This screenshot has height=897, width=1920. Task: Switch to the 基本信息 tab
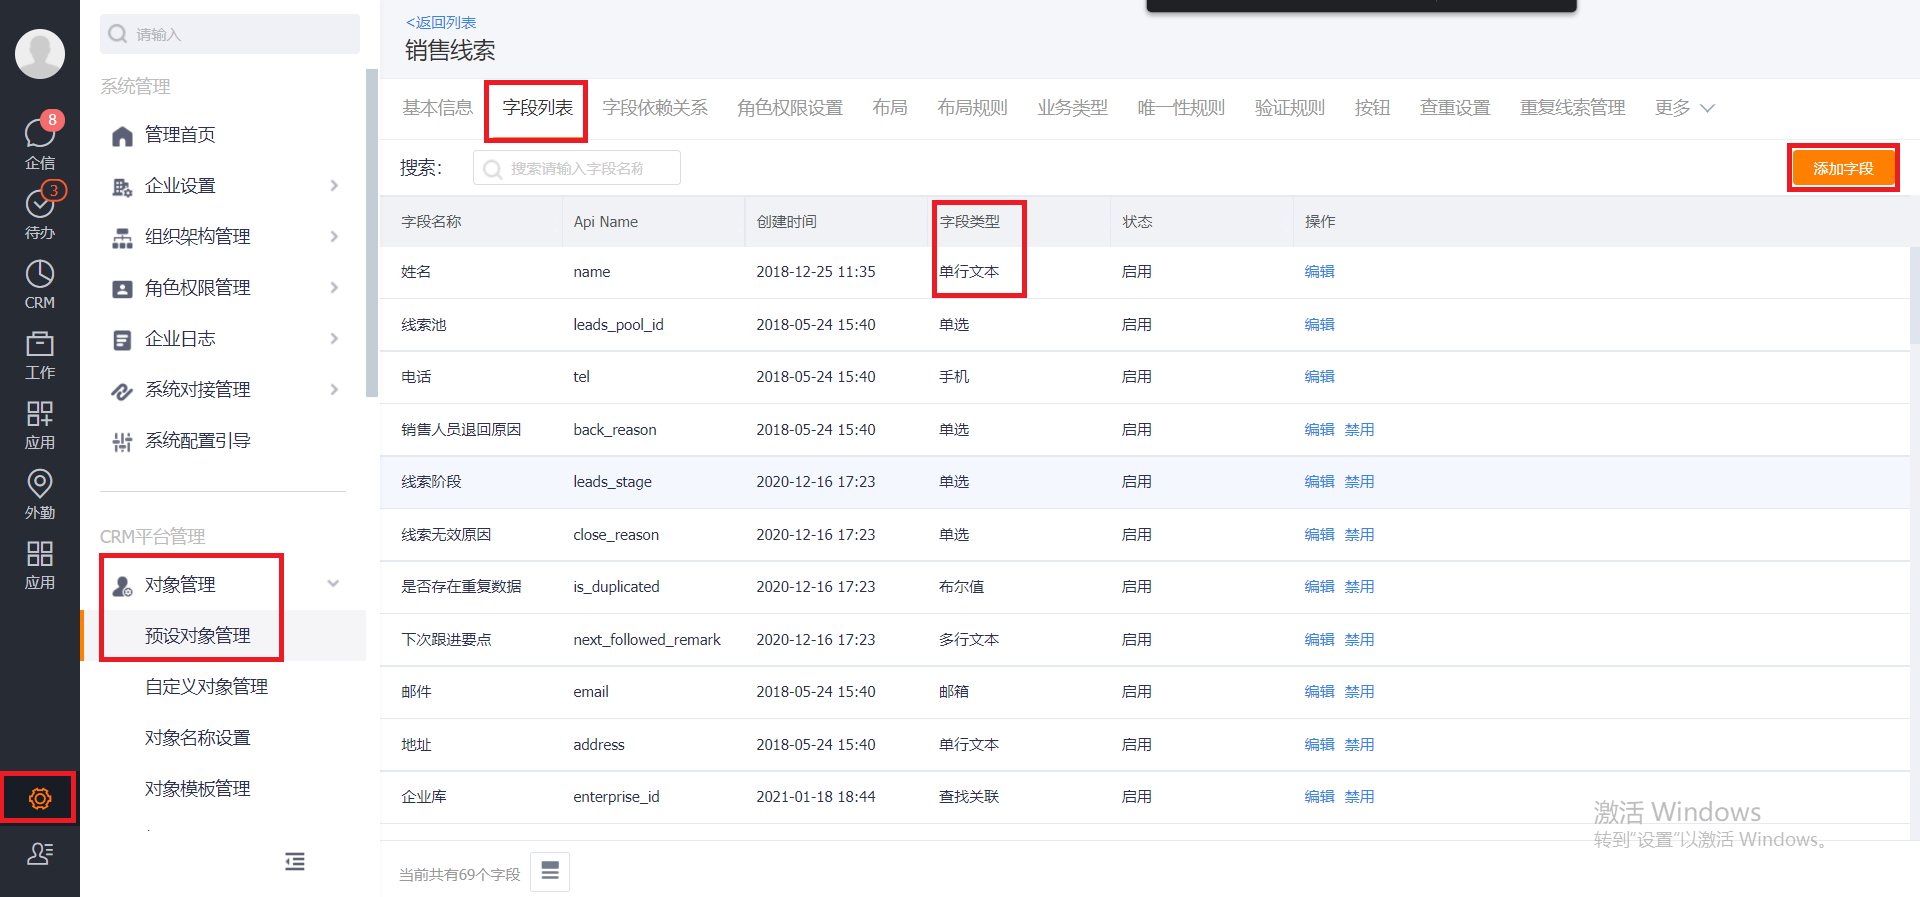[437, 108]
